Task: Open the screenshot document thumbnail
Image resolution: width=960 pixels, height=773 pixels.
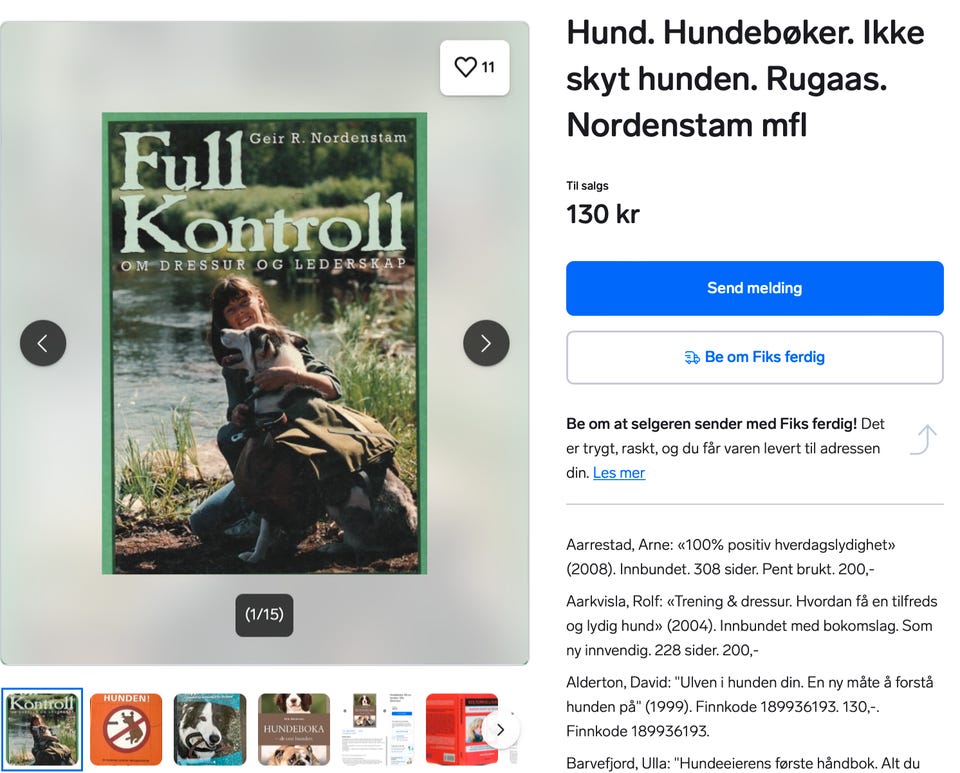Action: (378, 729)
